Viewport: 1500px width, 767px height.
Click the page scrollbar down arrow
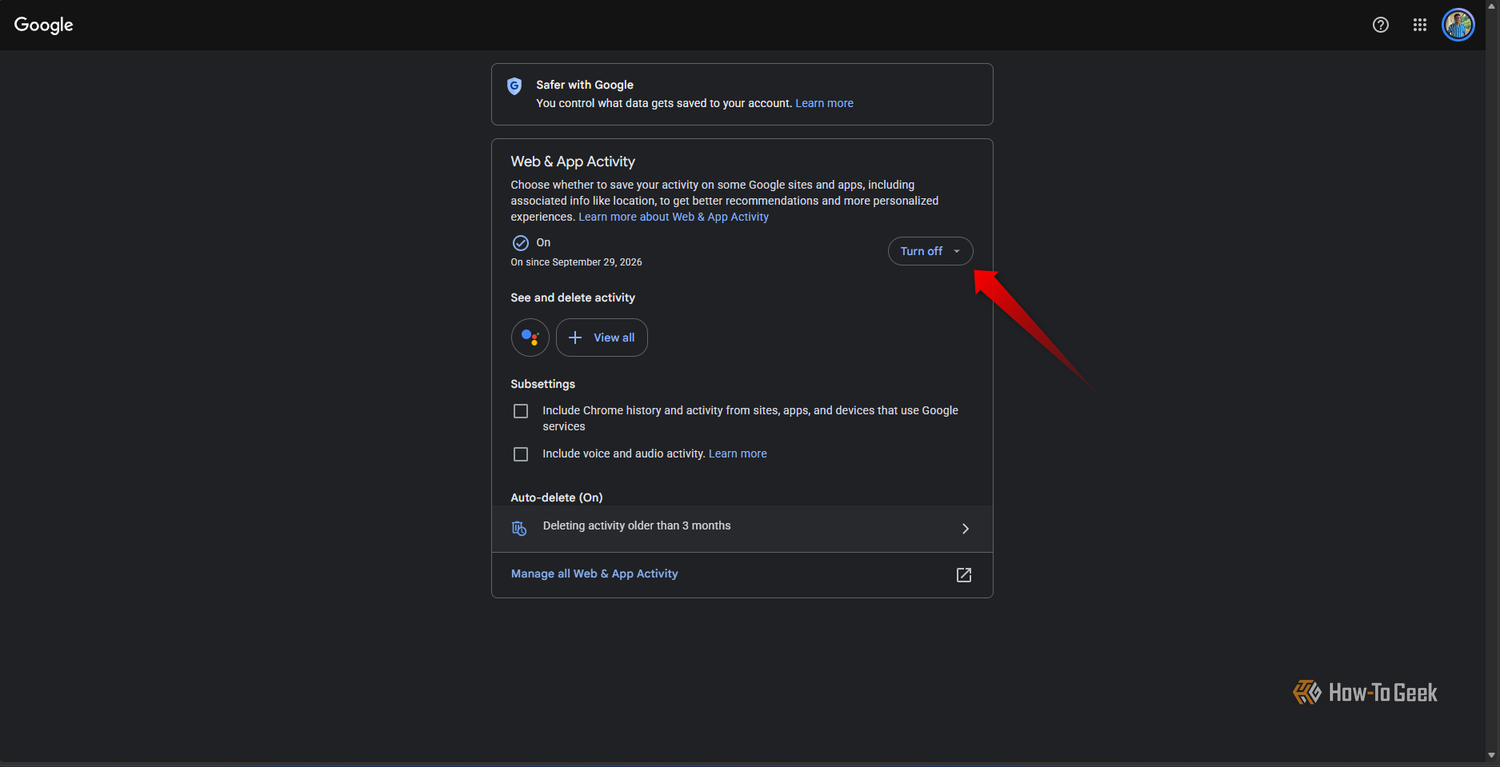coord(1492,756)
